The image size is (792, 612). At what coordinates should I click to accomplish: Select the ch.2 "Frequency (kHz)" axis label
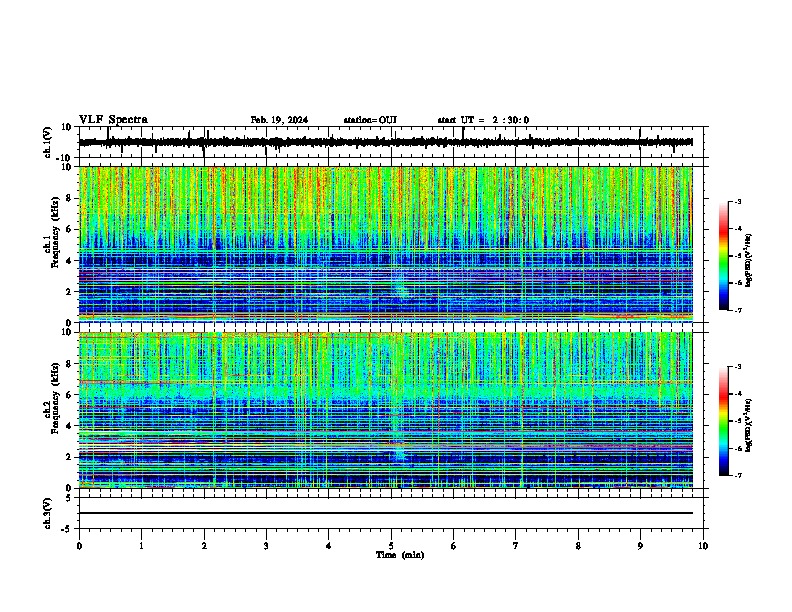[55, 397]
